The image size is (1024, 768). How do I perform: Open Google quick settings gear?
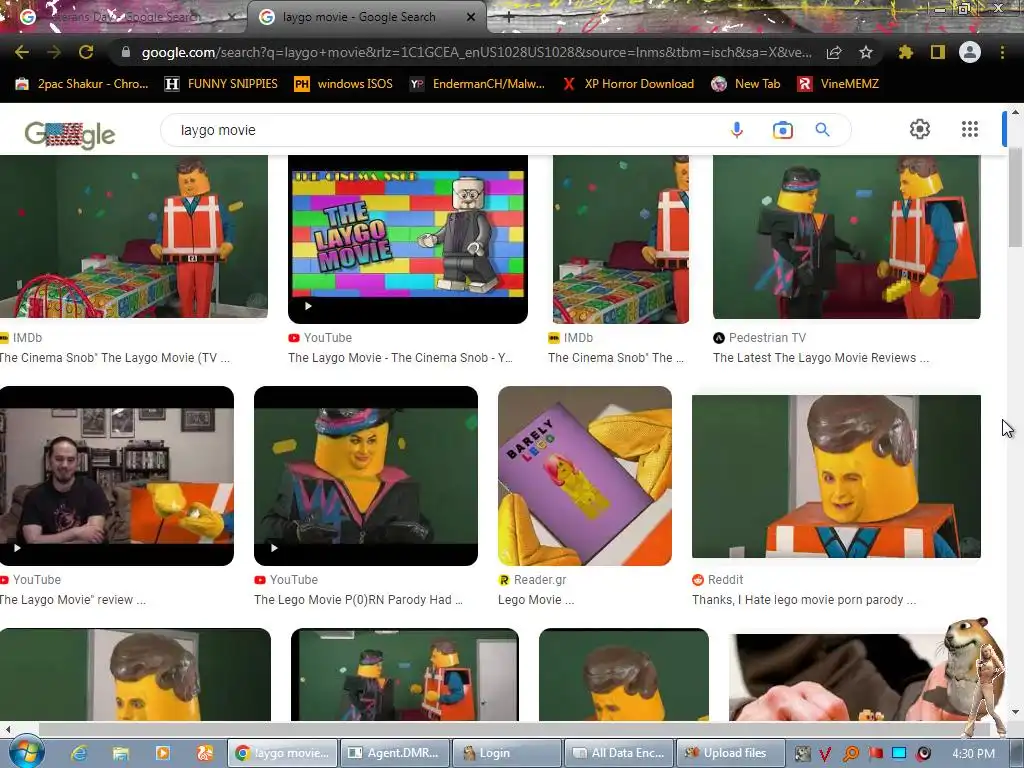click(x=920, y=129)
